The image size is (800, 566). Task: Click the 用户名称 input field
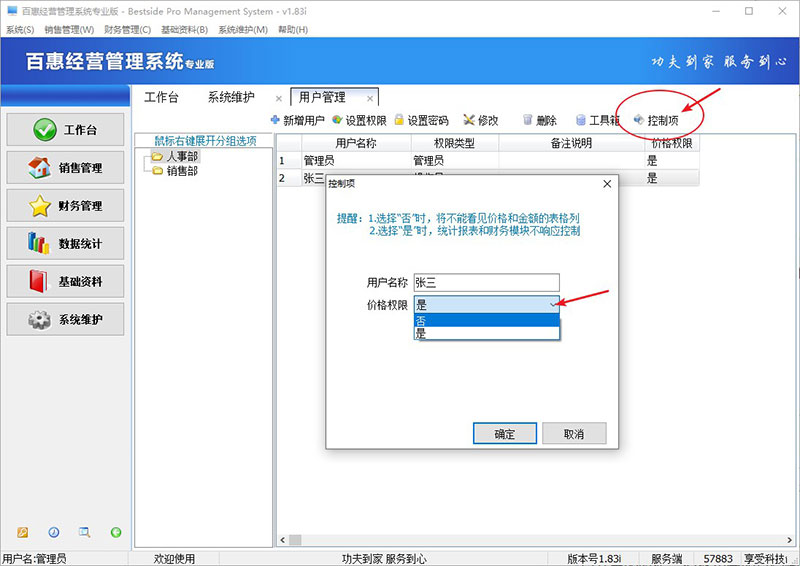(487, 283)
